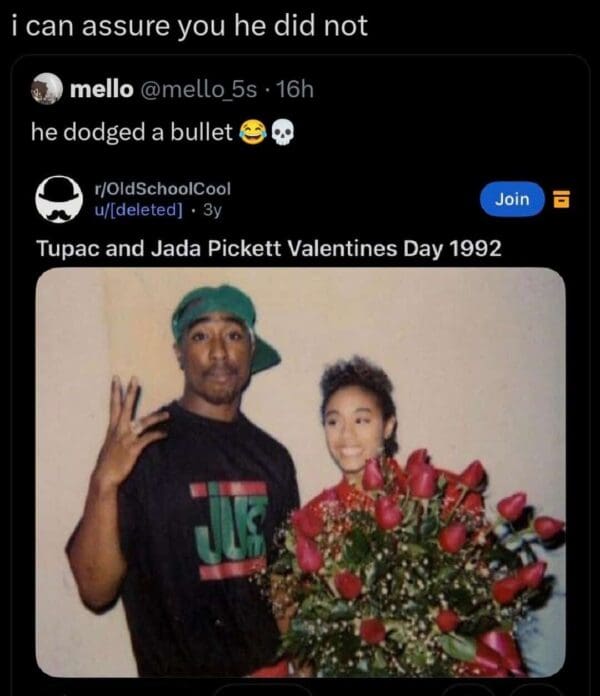Click the yellow archived post icon
Image resolution: width=600 pixels, height=696 pixels.
coord(561,199)
